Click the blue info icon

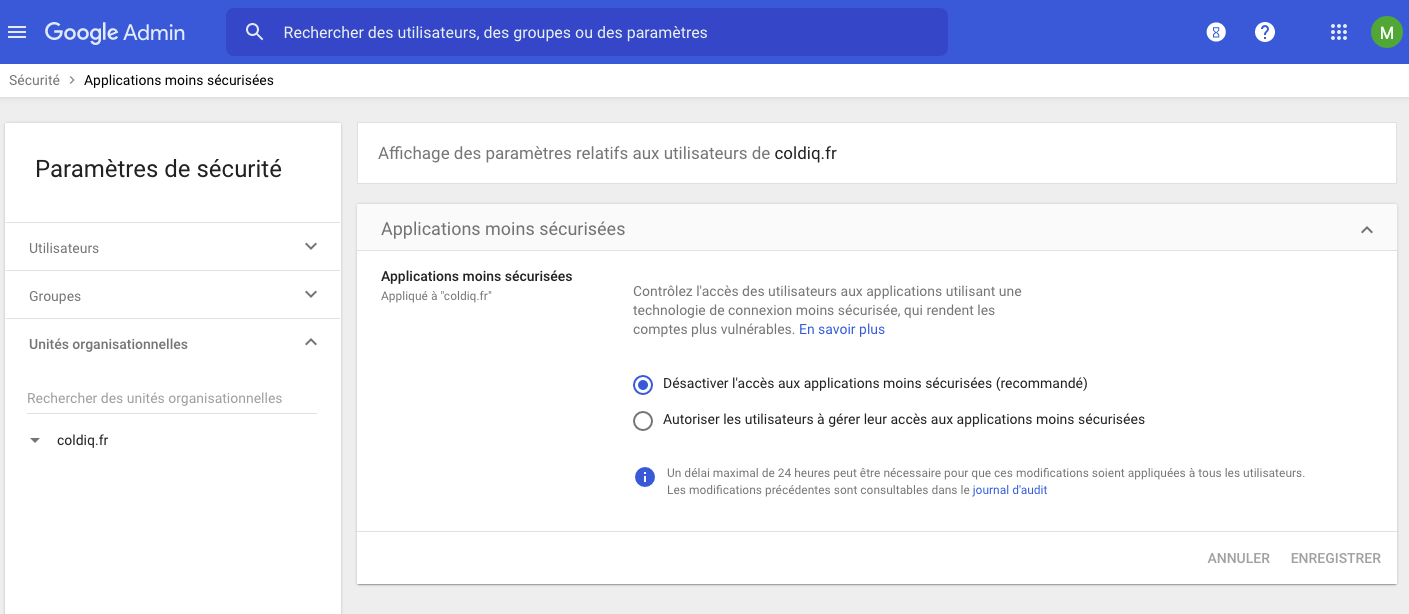coord(645,476)
